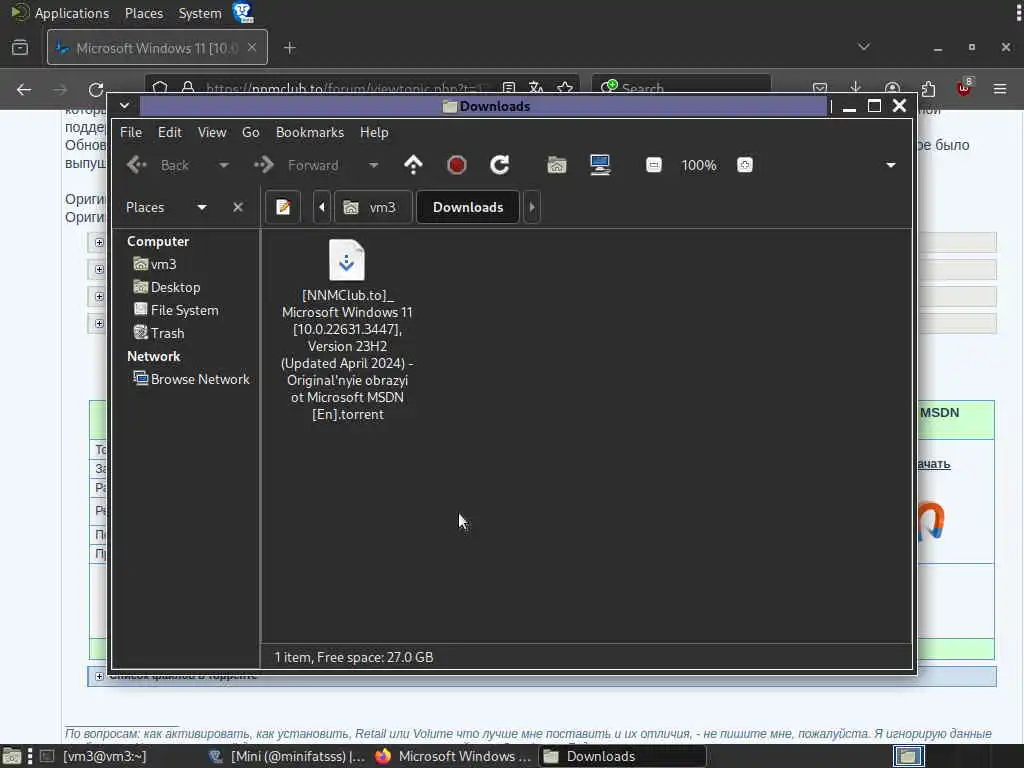
Task: Open new tab in Firefox
Action: click(x=290, y=48)
